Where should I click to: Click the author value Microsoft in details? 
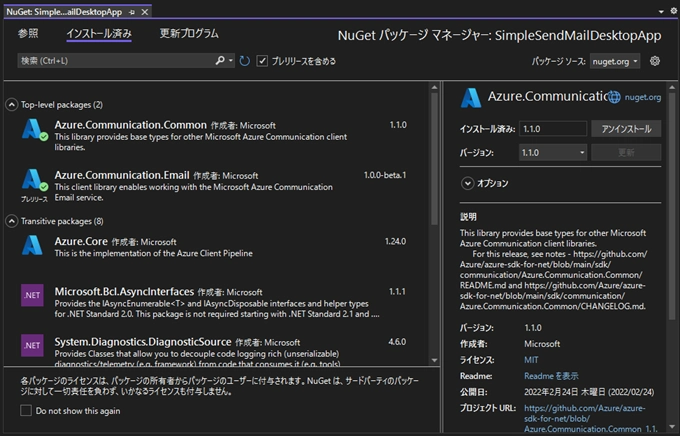tap(542, 344)
